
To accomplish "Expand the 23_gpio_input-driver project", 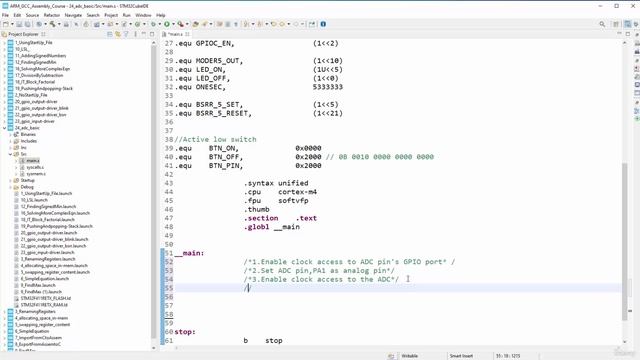I will coord(4,122).
